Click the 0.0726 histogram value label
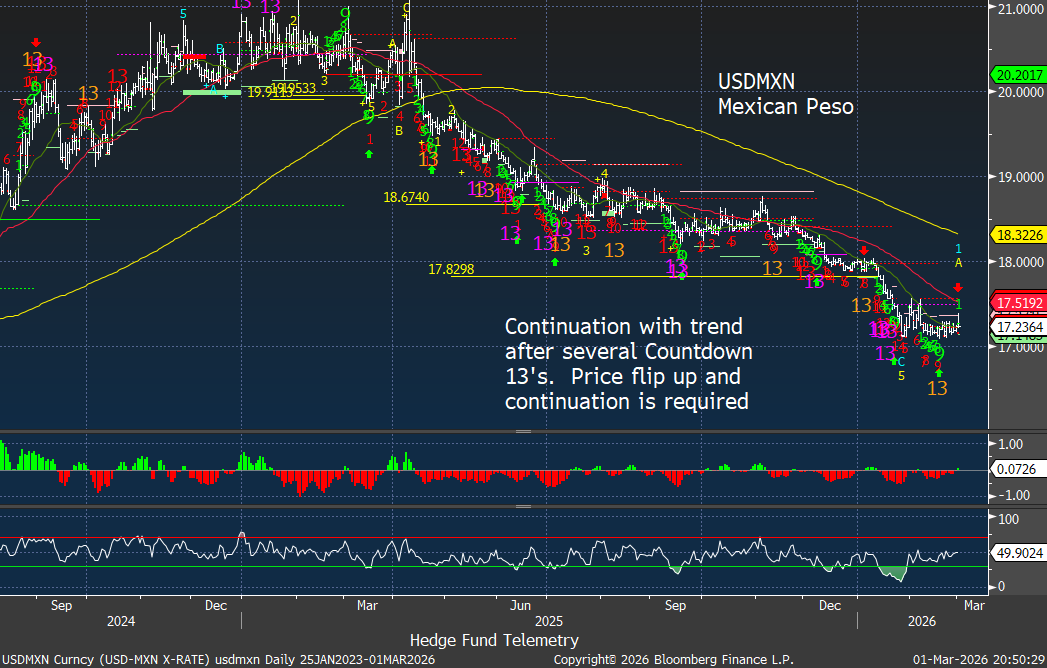This screenshot has width=1047, height=668. pos(1016,468)
